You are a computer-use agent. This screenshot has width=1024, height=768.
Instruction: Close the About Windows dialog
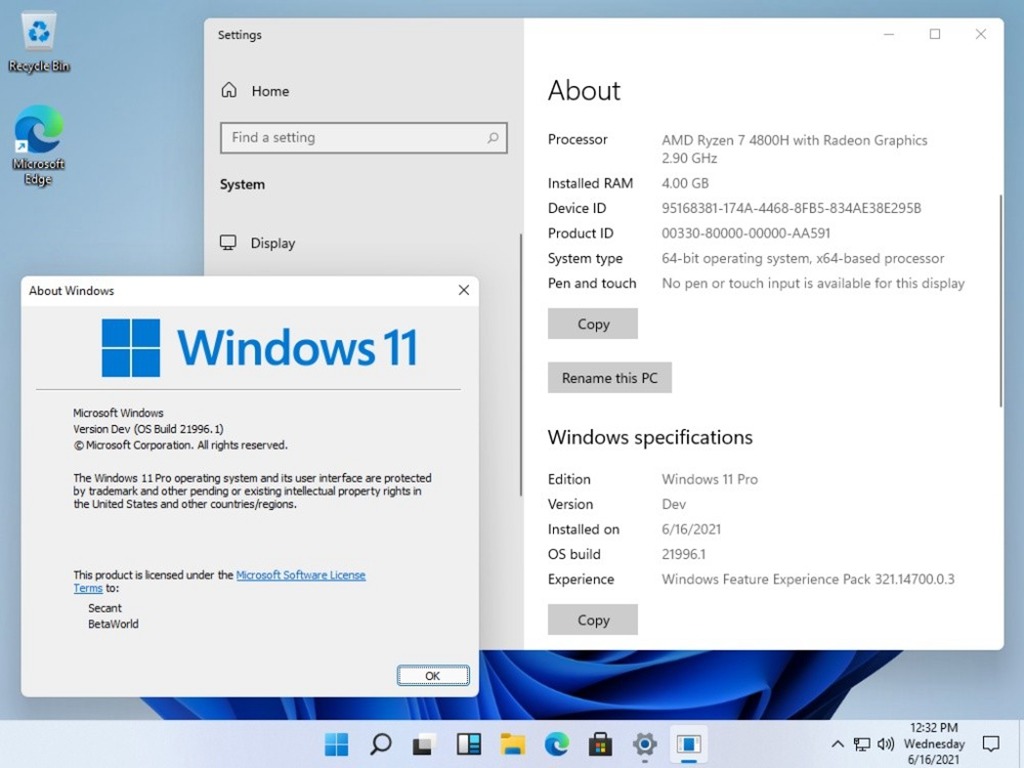pos(464,290)
